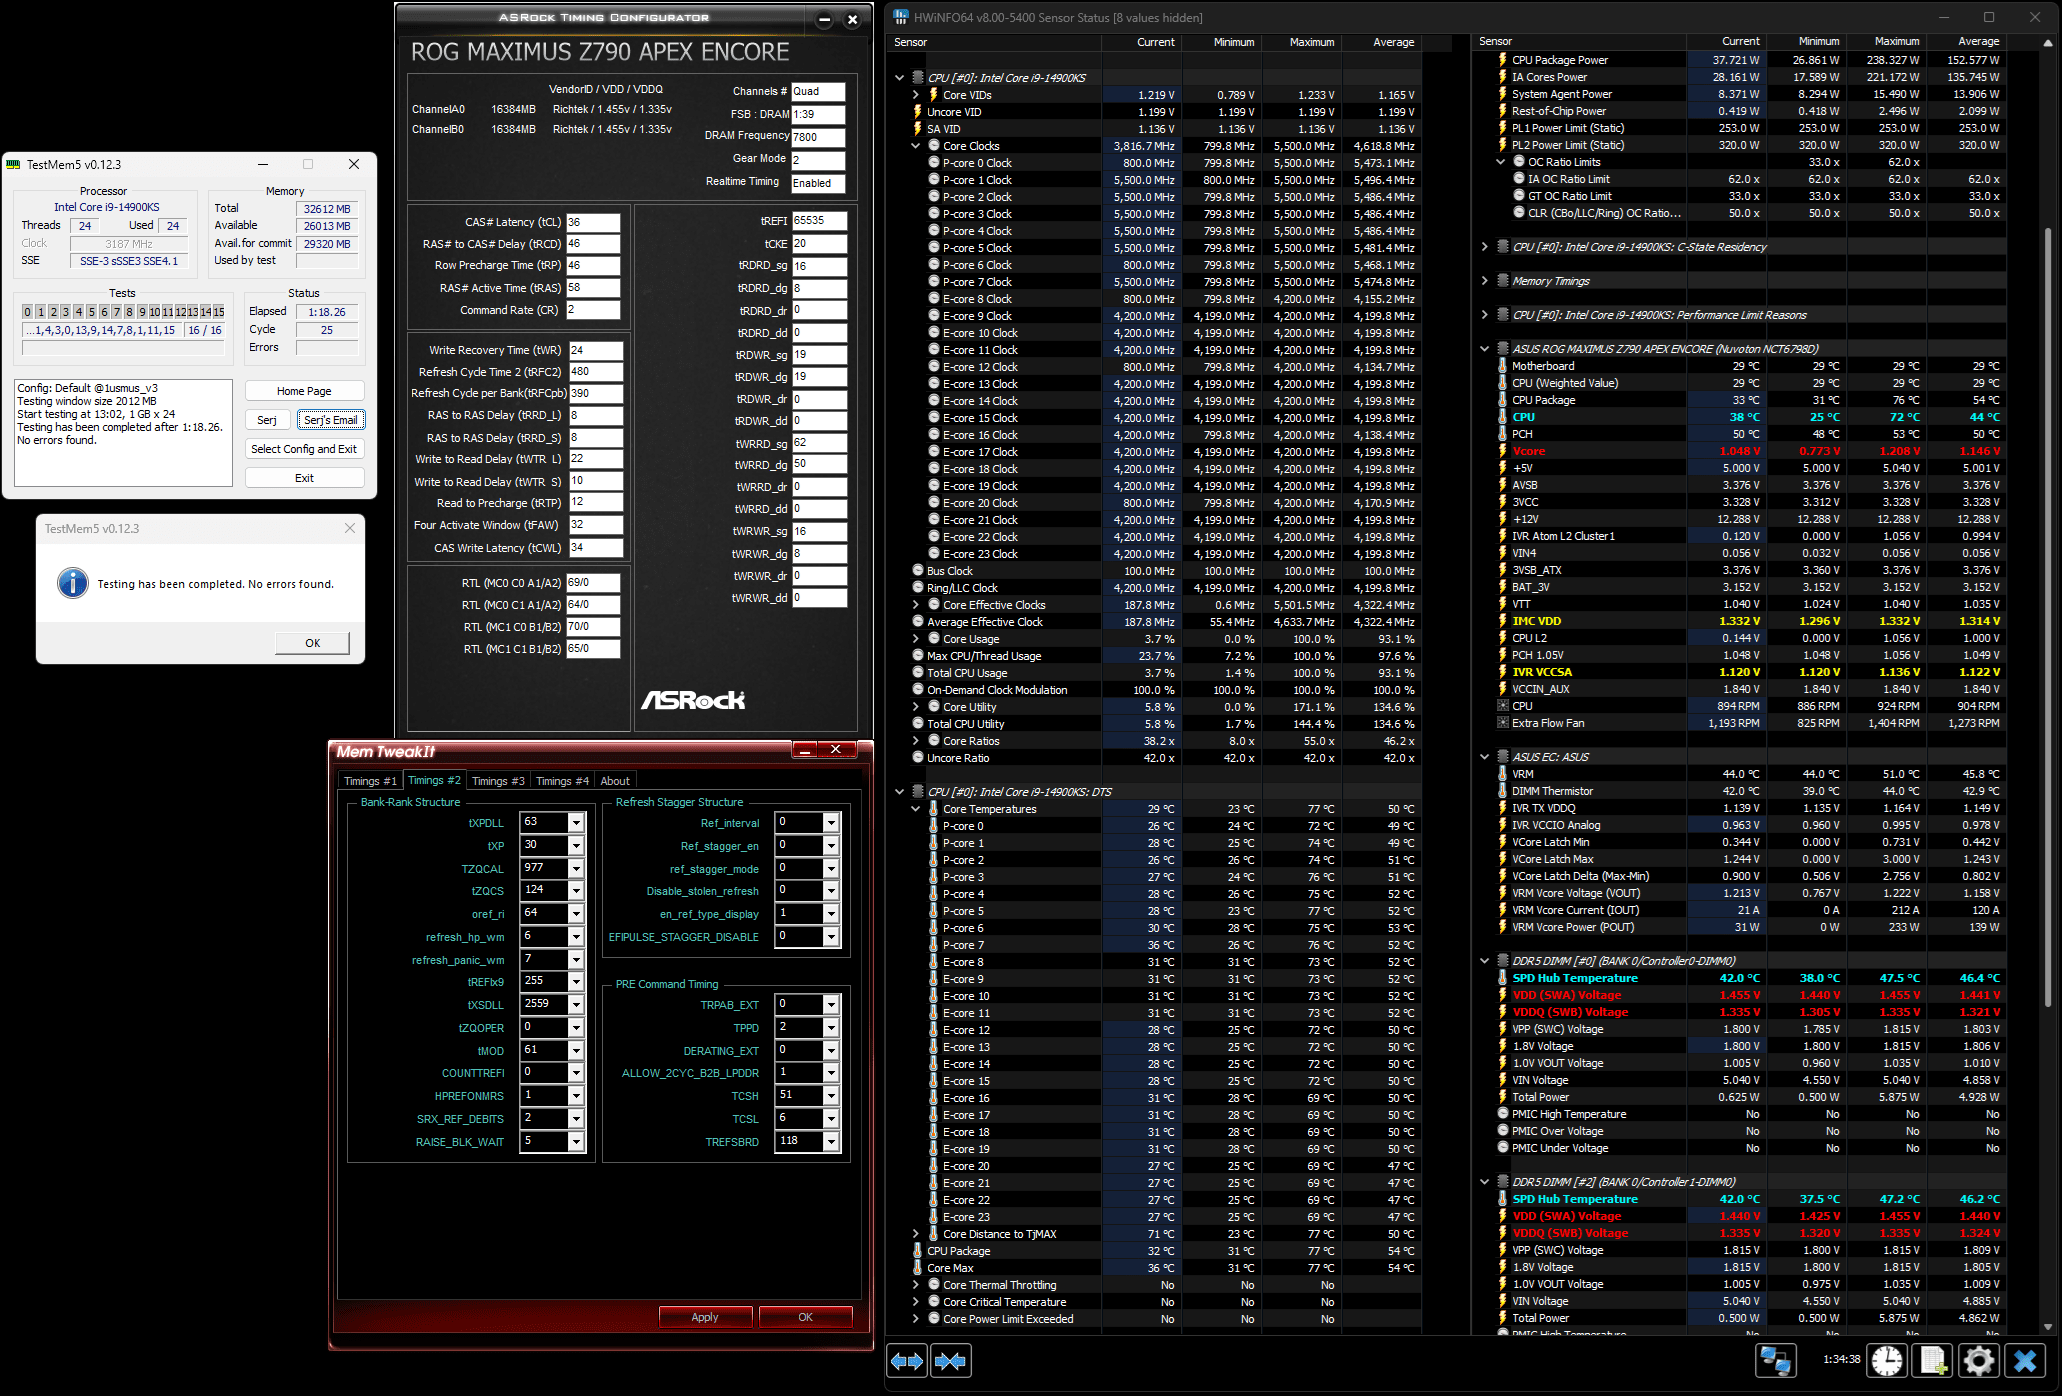2062x1396 pixels.
Task: Click the blue X close-sensors icon in HWiNFO toolbar
Action: 2025,1361
